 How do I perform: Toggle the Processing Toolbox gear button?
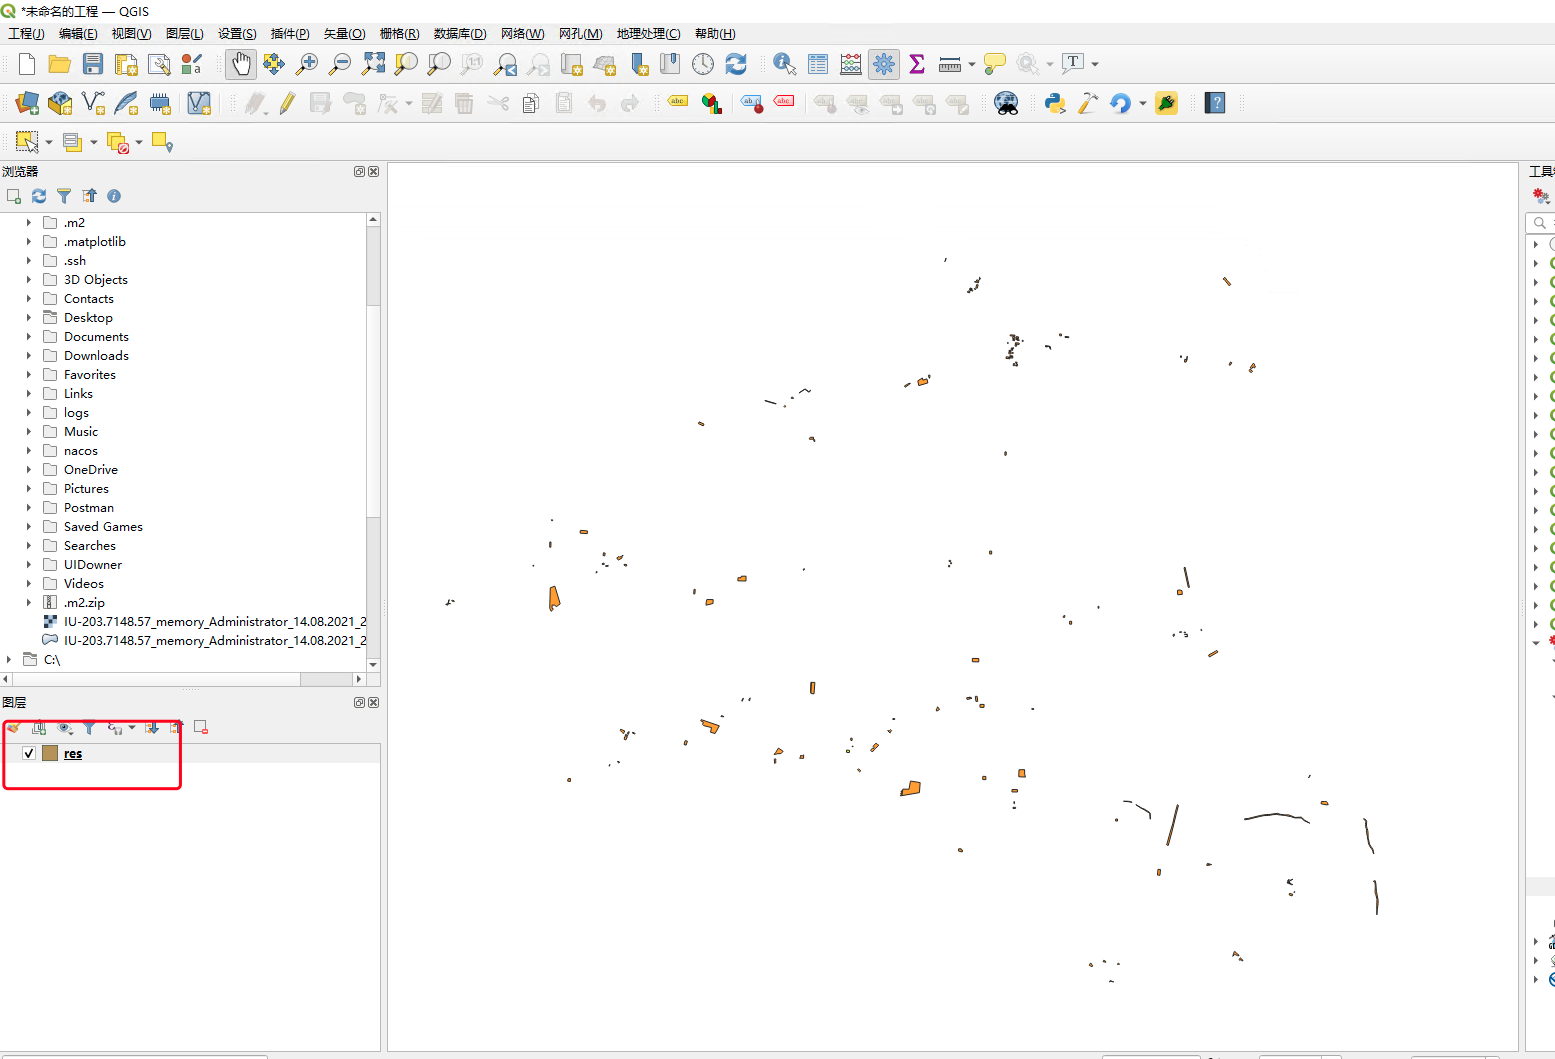pos(884,65)
